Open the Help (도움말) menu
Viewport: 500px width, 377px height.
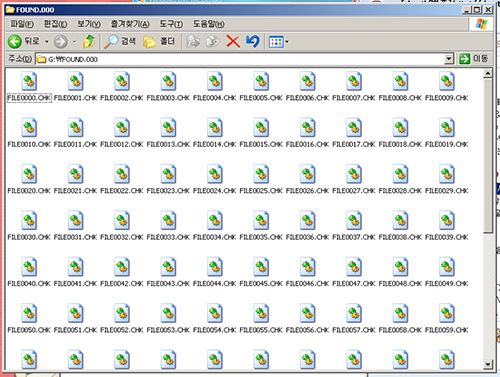(x=209, y=24)
